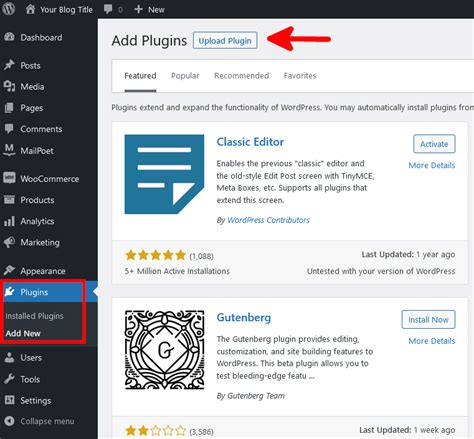This screenshot has height=439, width=474.
Task: Open More Details for Gutenberg
Action: (x=432, y=341)
